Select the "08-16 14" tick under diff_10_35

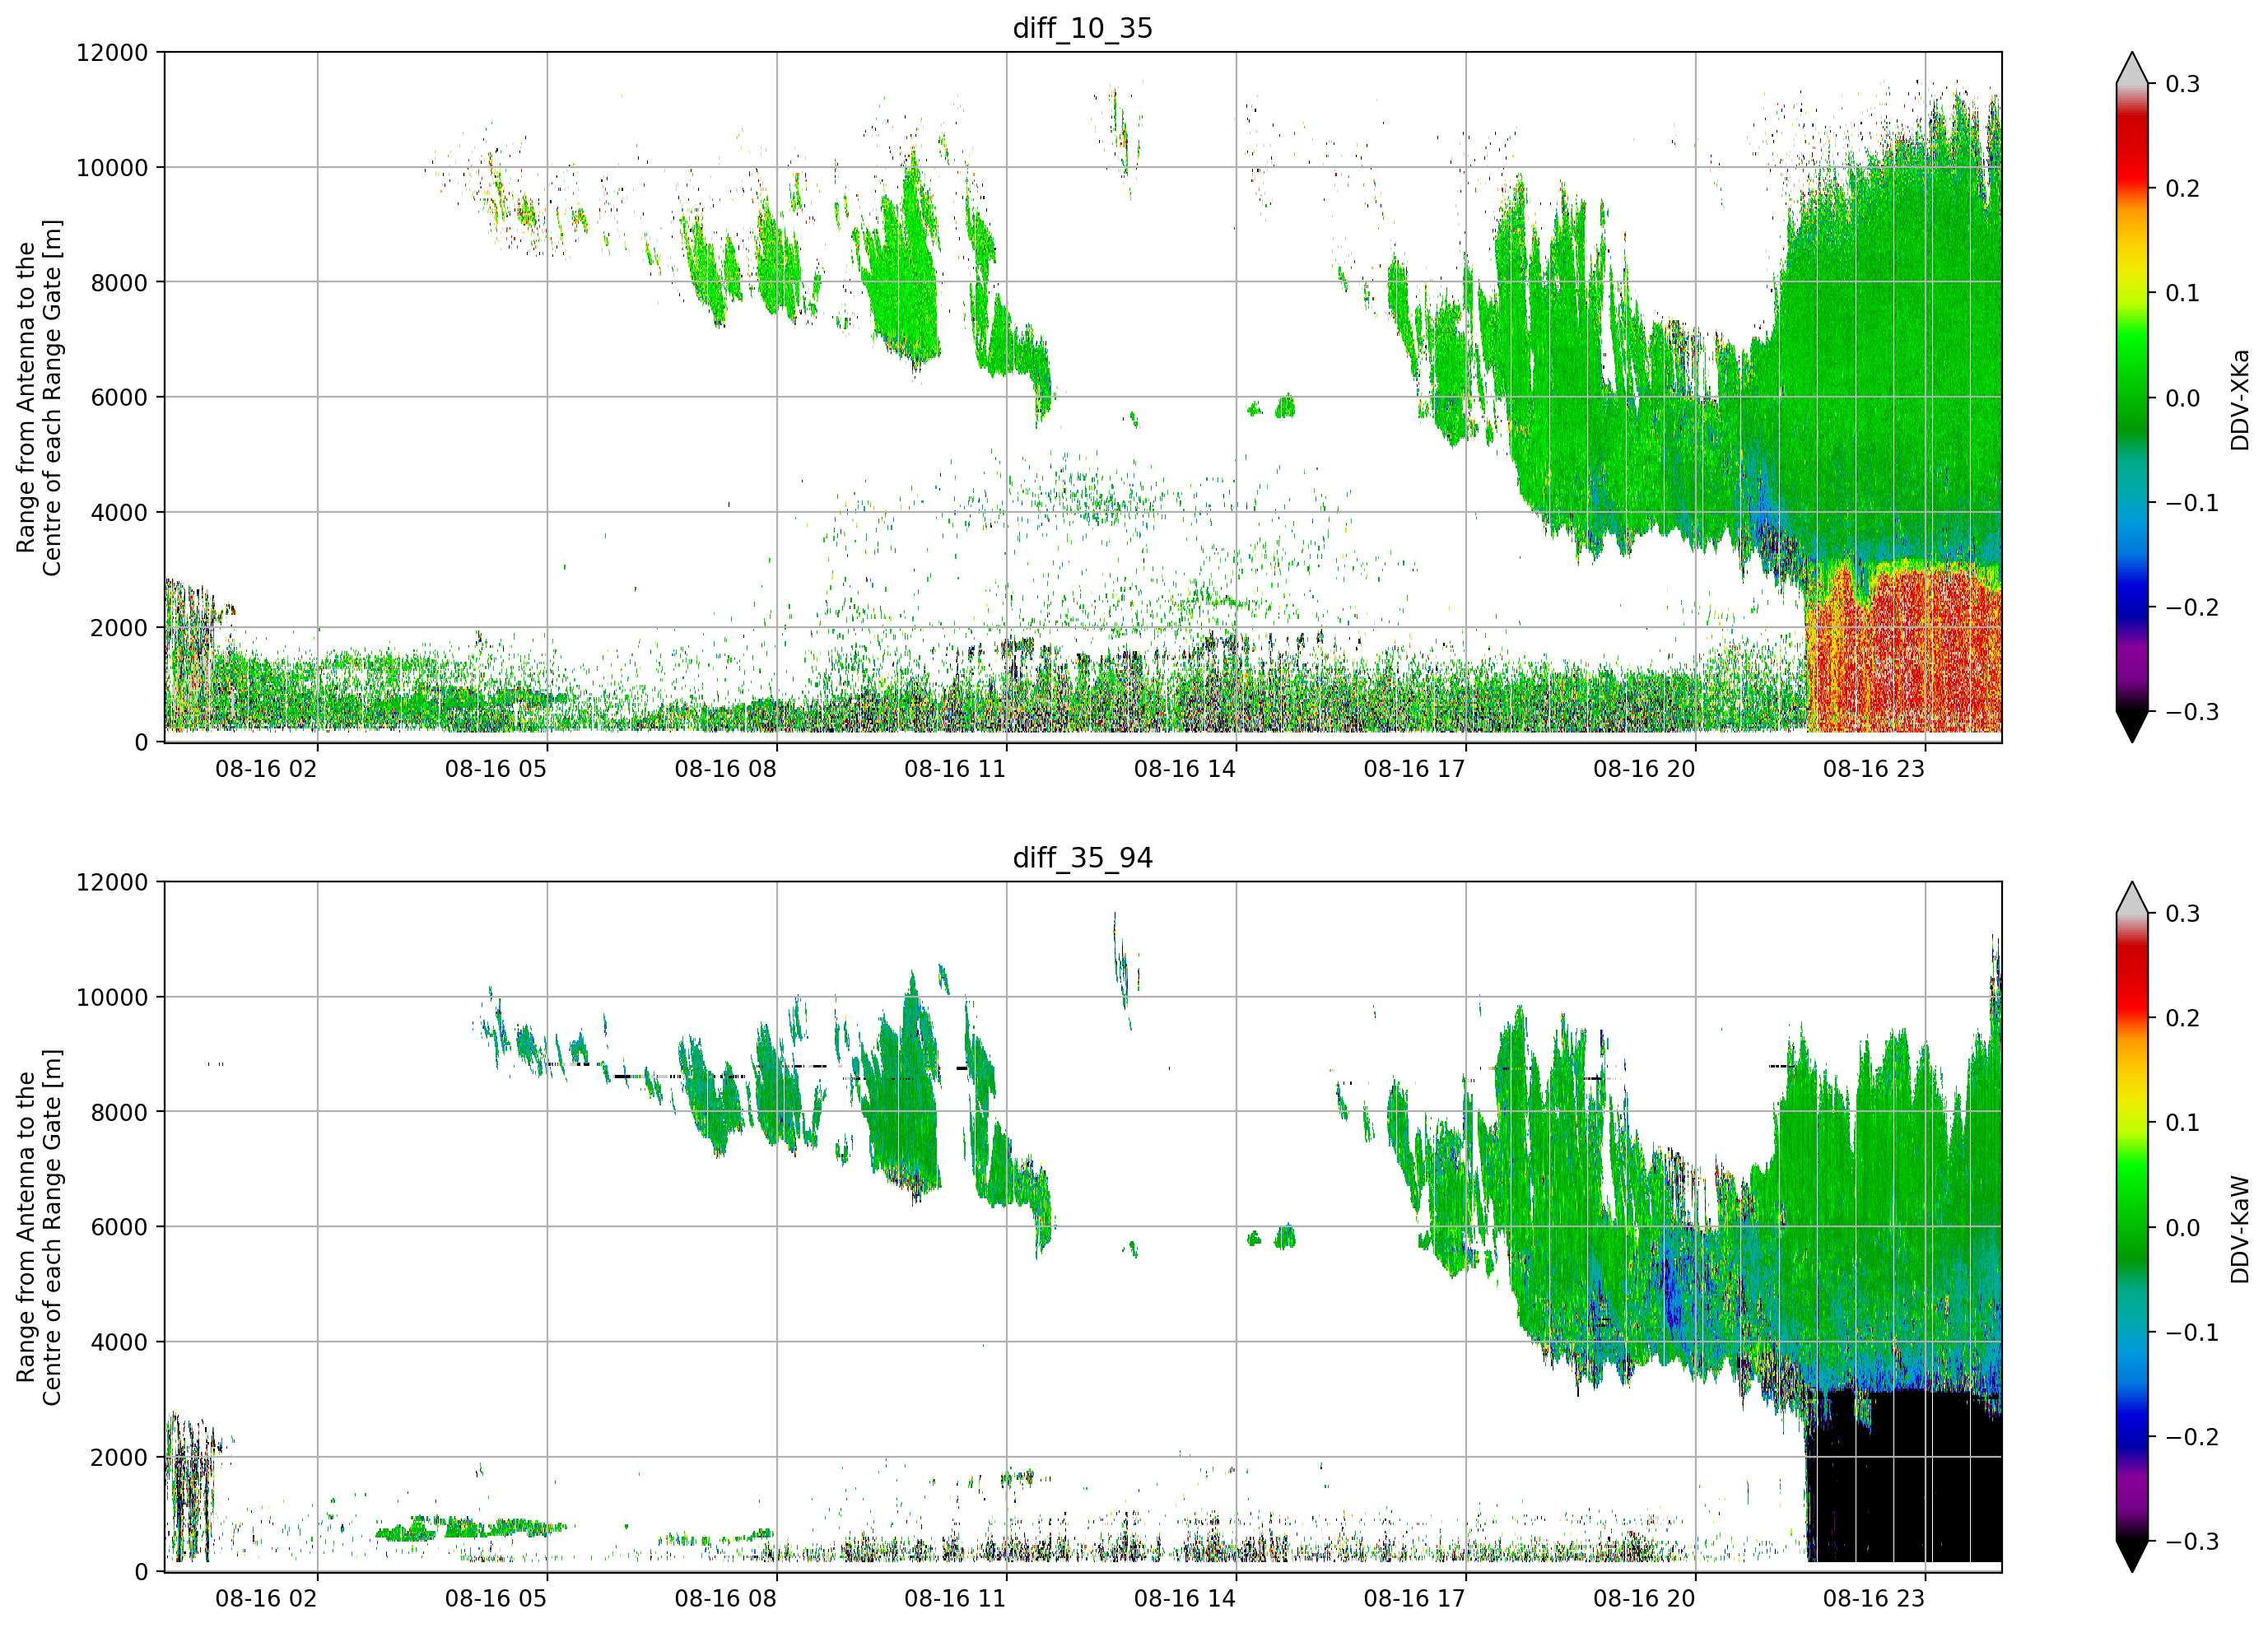[1185, 769]
